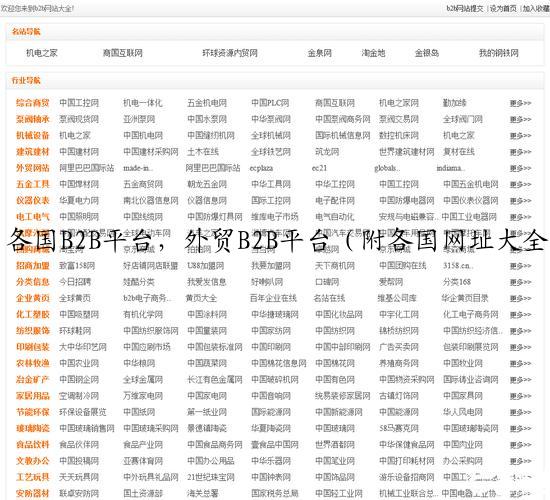Screen dimensions: 550x500
Task: Open the 机电一体化 link
Action: pyautogui.click(x=143, y=103)
